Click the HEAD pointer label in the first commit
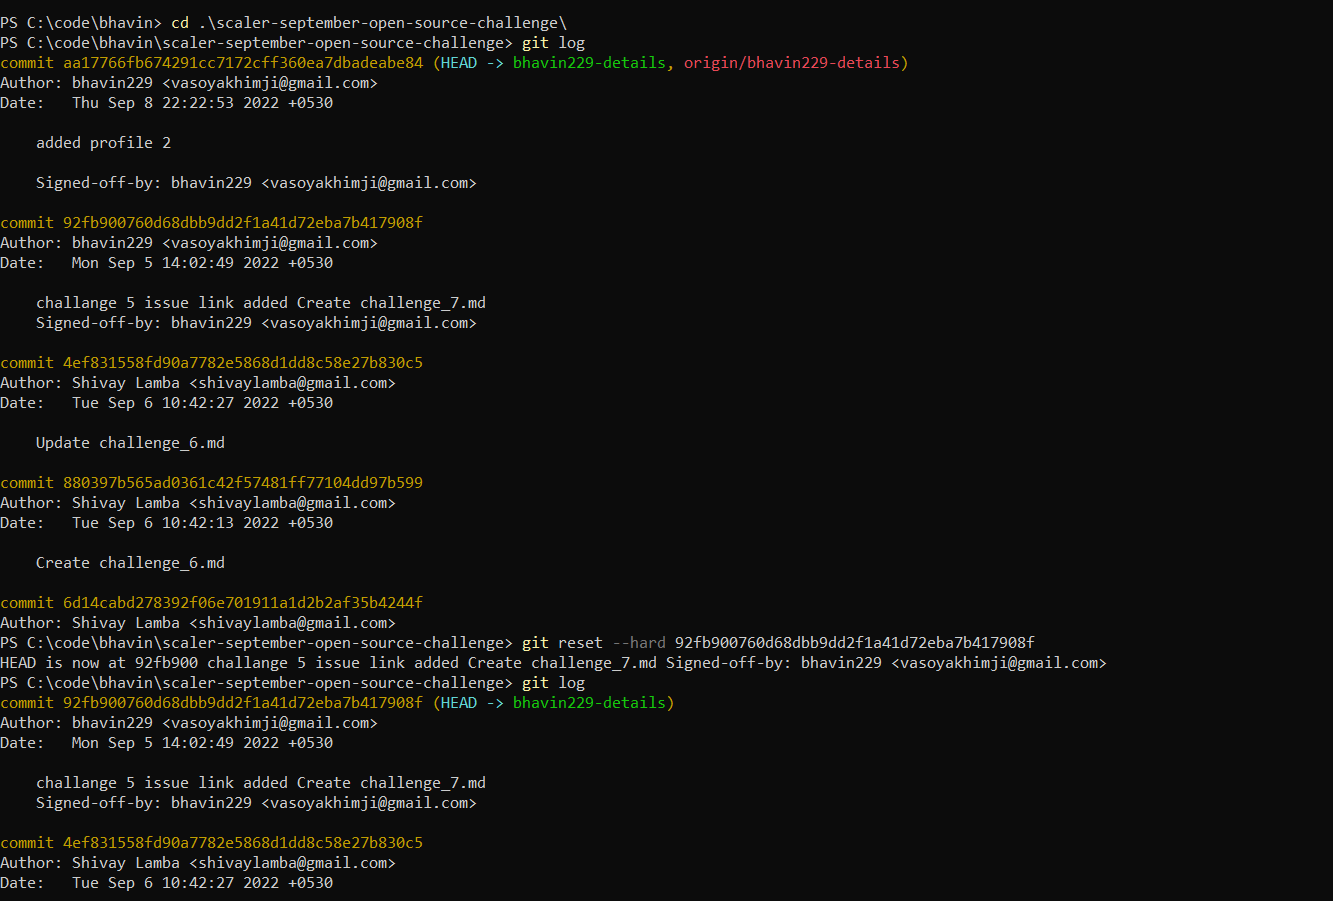1333x901 pixels. [x=457, y=62]
